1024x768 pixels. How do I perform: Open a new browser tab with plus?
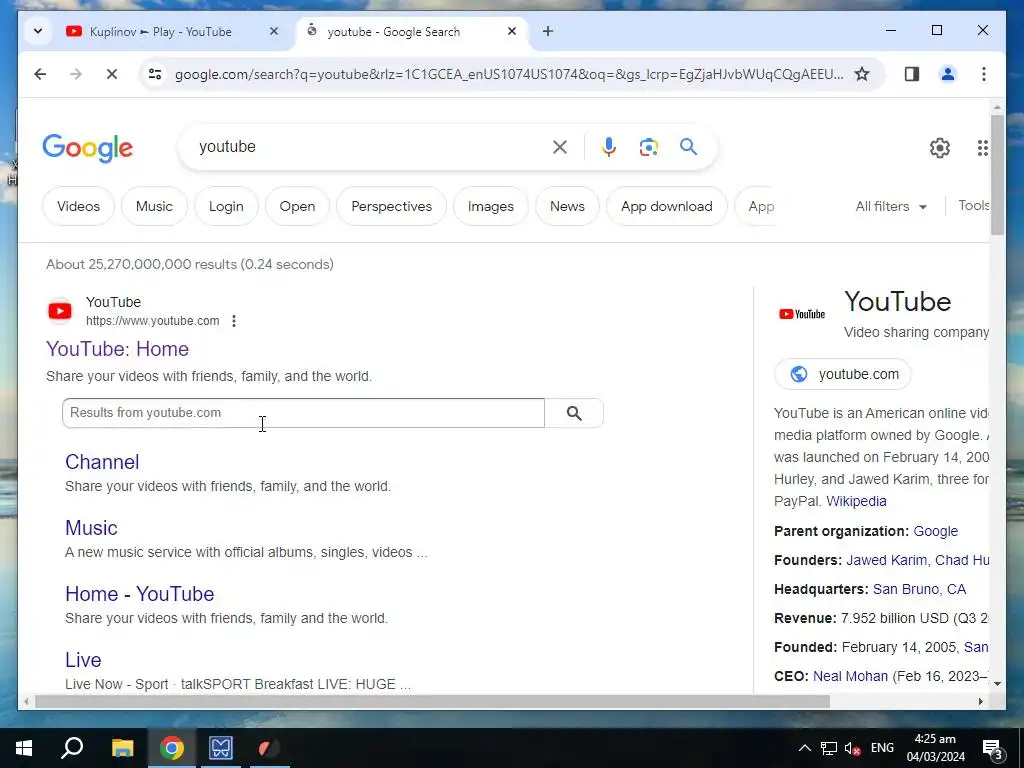(x=548, y=31)
